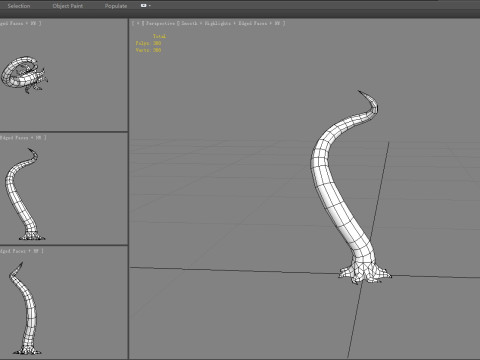Open the Perspective view label menu
480x360 pixels.
point(160,23)
